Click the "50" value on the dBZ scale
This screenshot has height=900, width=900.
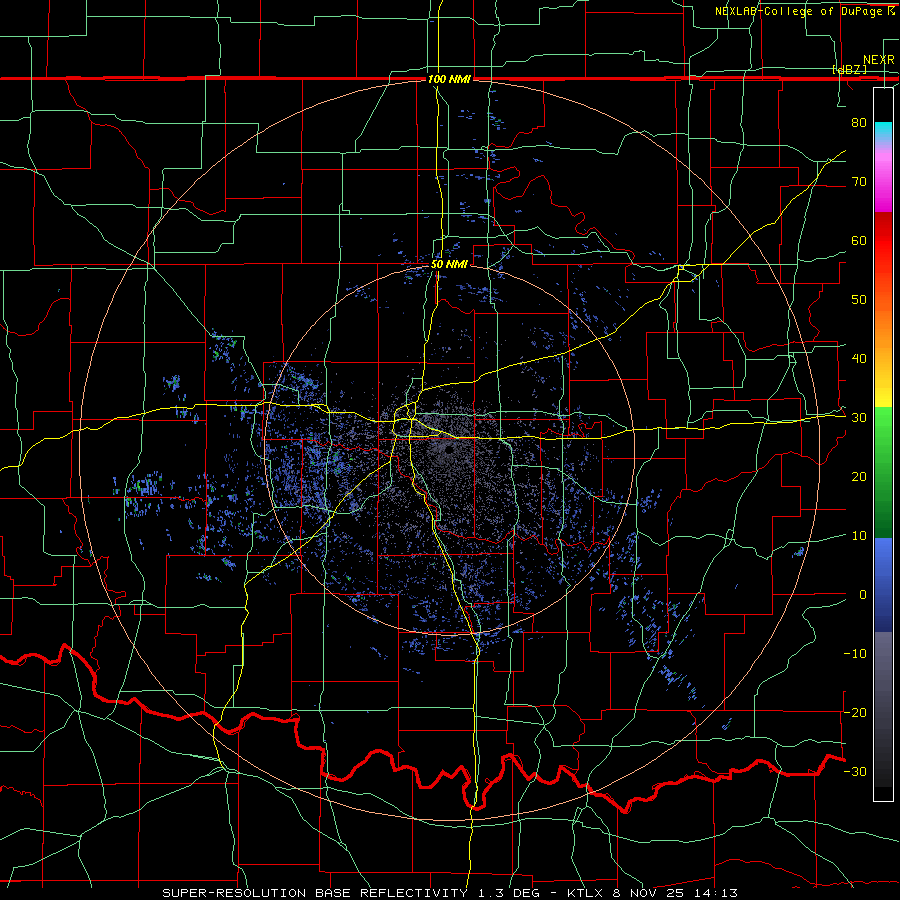859,300
